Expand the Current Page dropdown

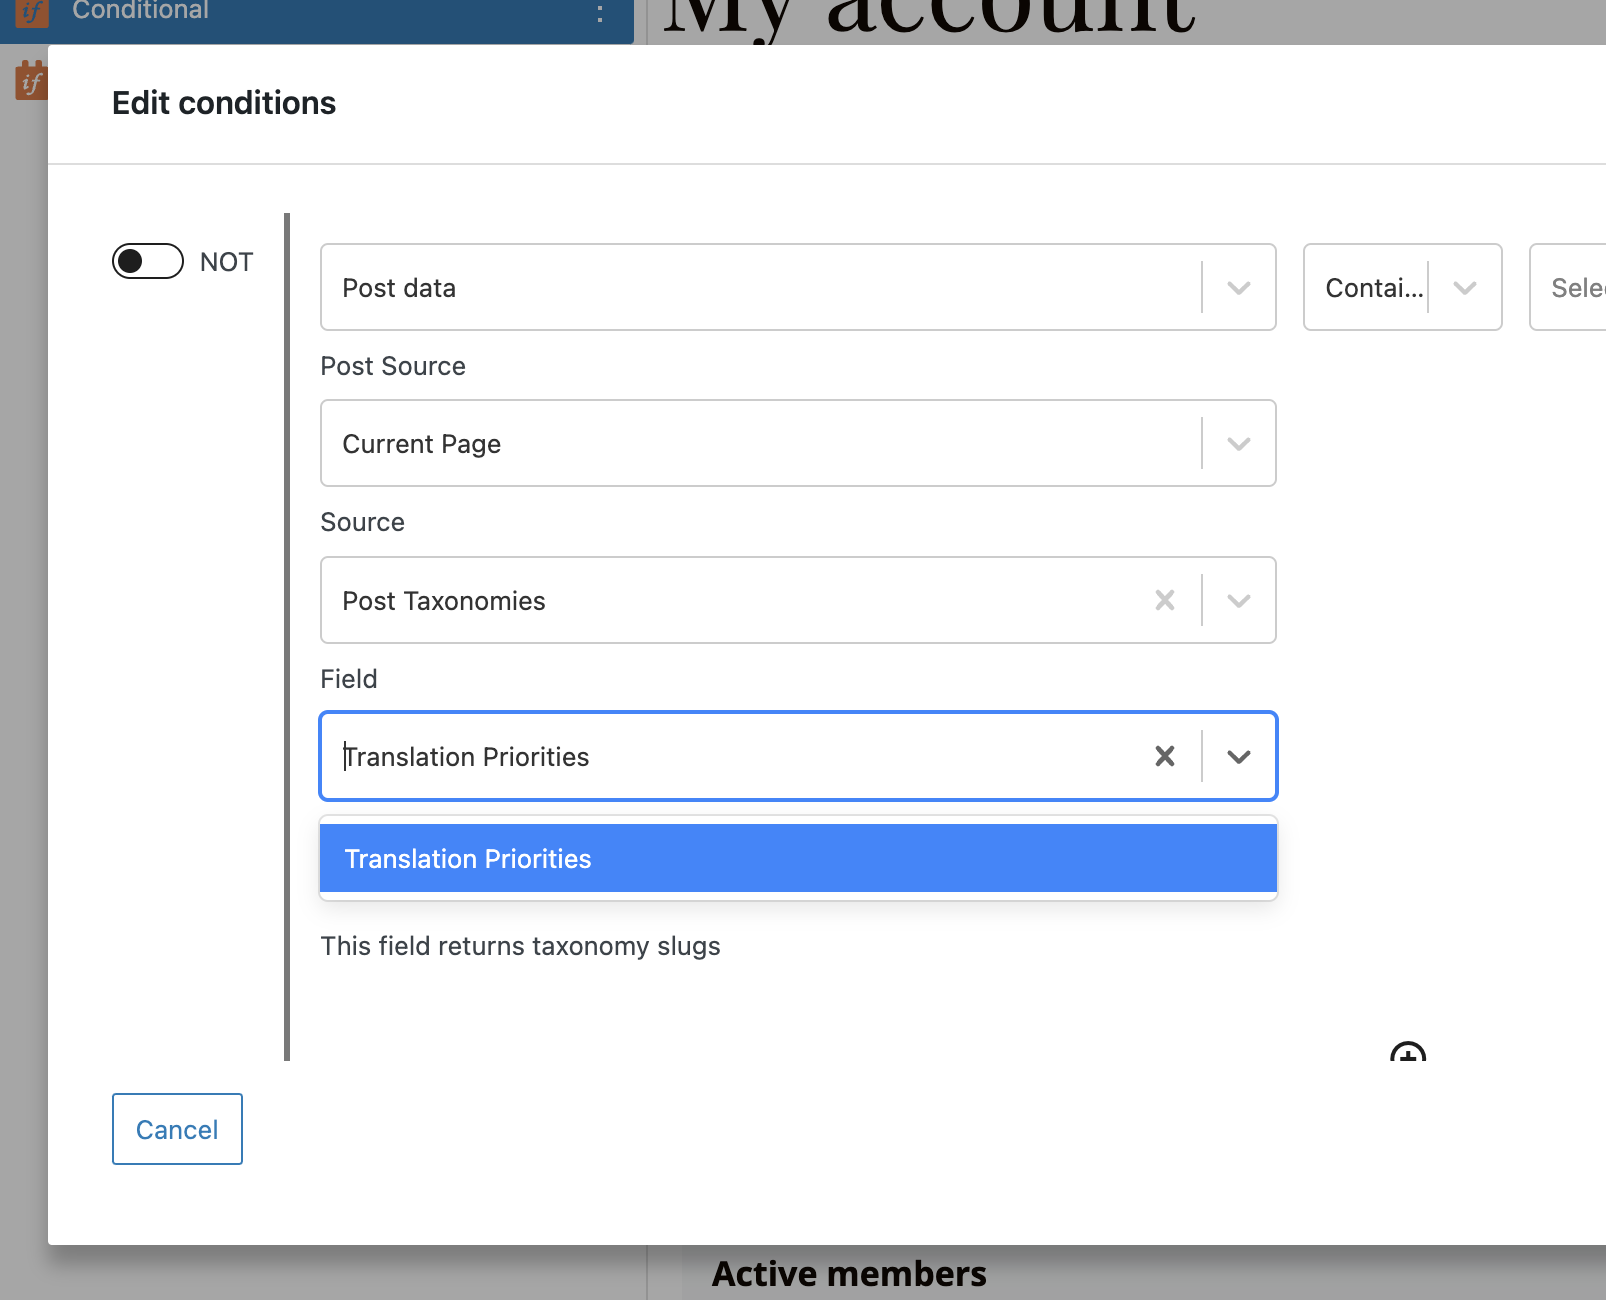pos(1239,443)
